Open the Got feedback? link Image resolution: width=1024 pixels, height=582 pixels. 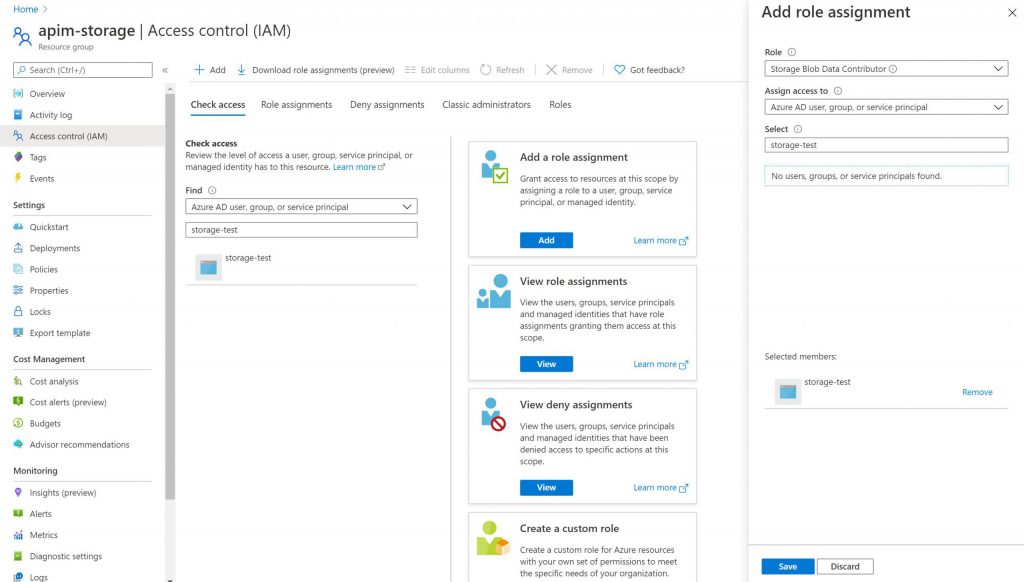(x=650, y=70)
